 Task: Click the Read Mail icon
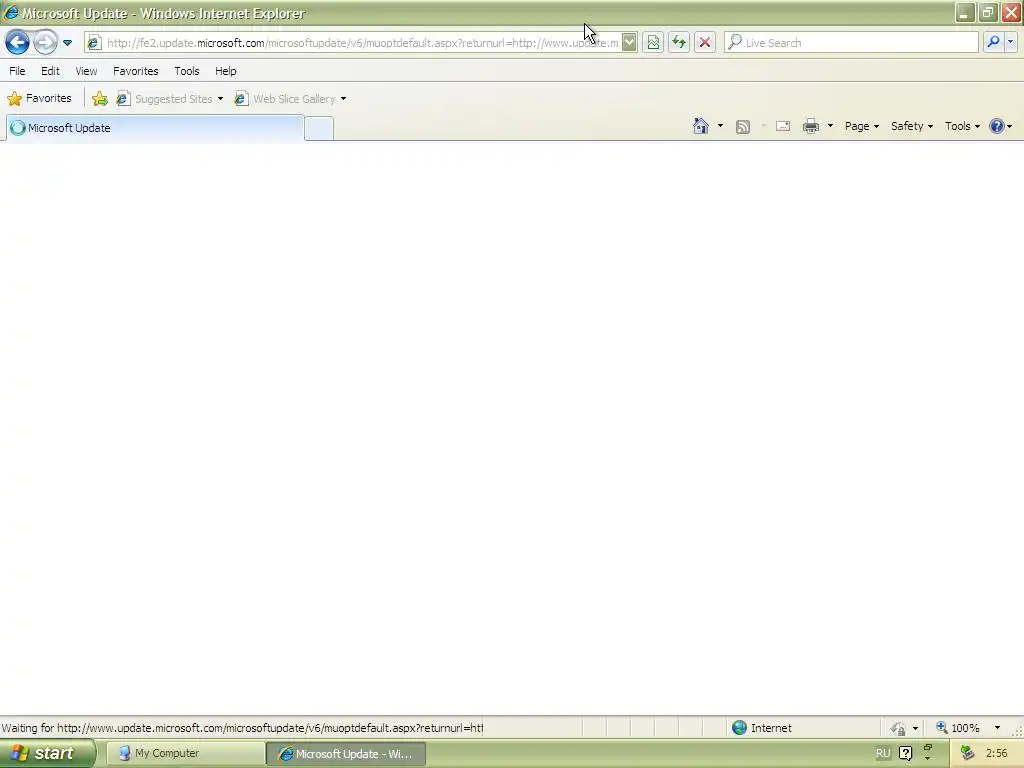[x=783, y=126]
